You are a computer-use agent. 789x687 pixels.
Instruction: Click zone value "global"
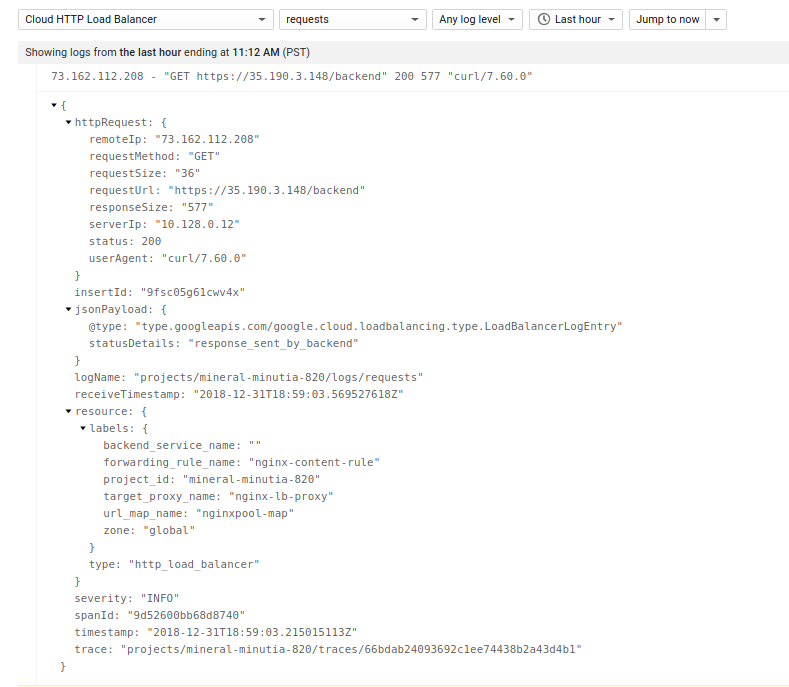point(169,531)
